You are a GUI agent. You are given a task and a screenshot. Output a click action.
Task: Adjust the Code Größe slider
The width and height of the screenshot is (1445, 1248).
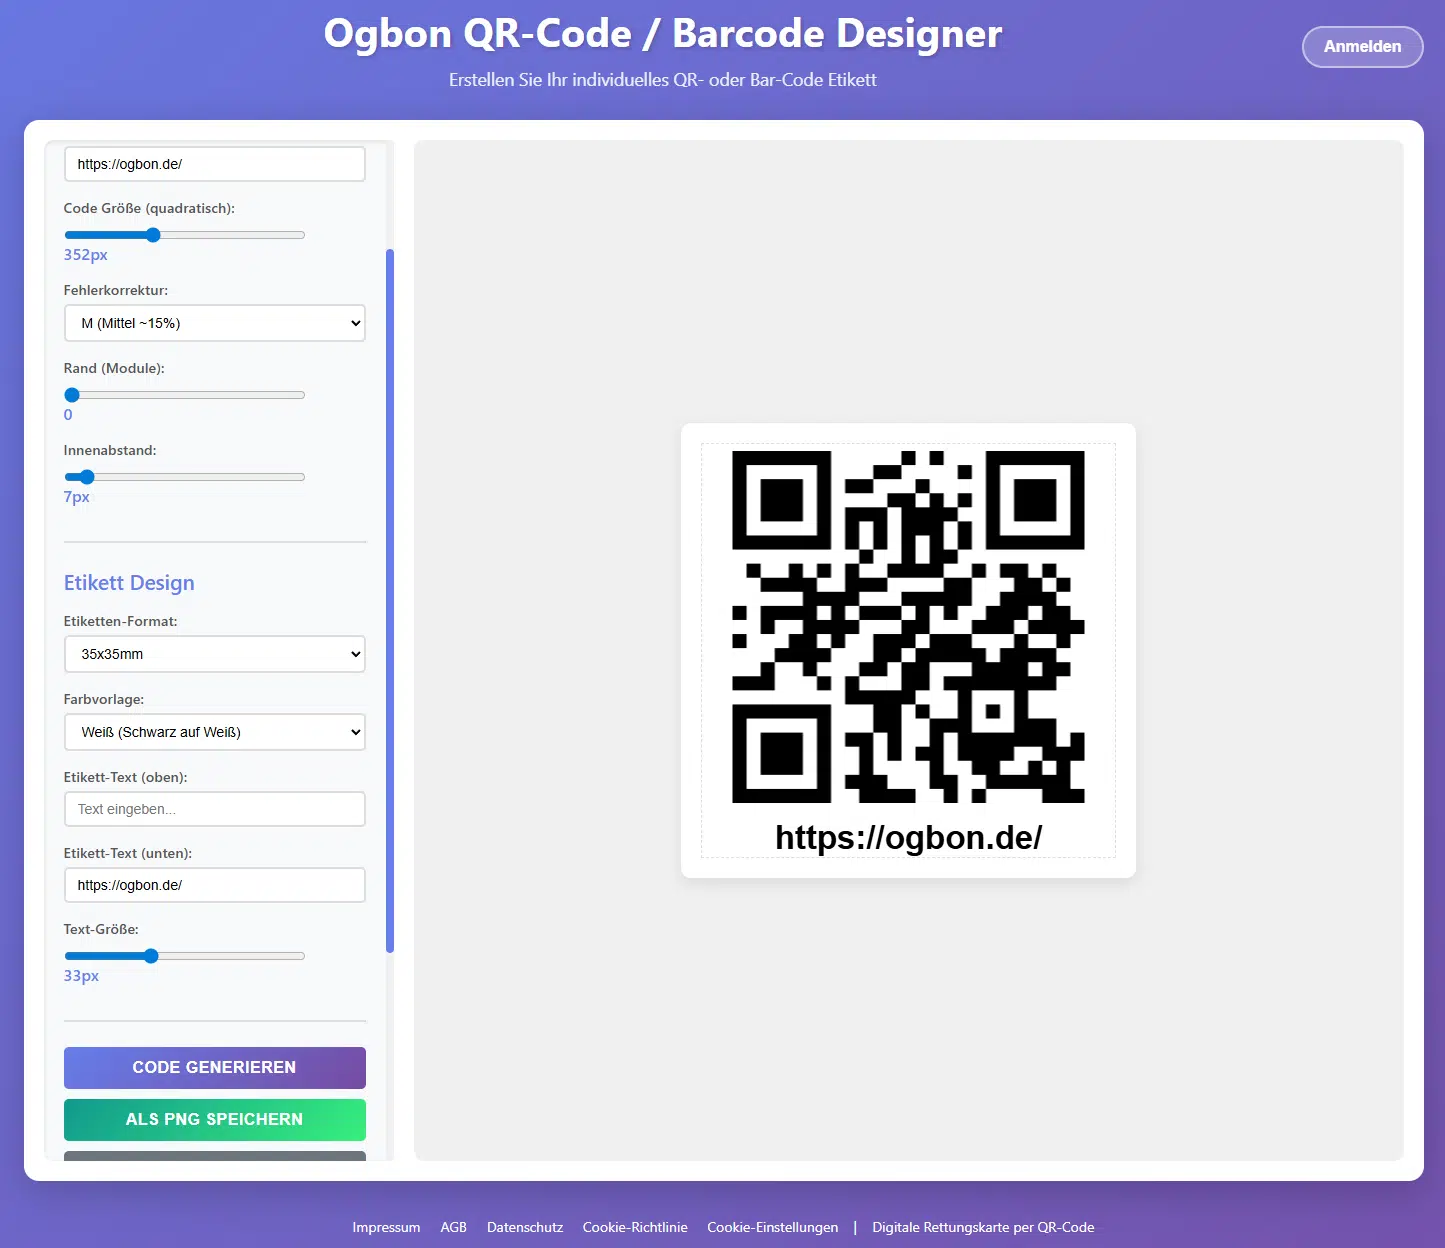pyautogui.click(x=153, y=235)
